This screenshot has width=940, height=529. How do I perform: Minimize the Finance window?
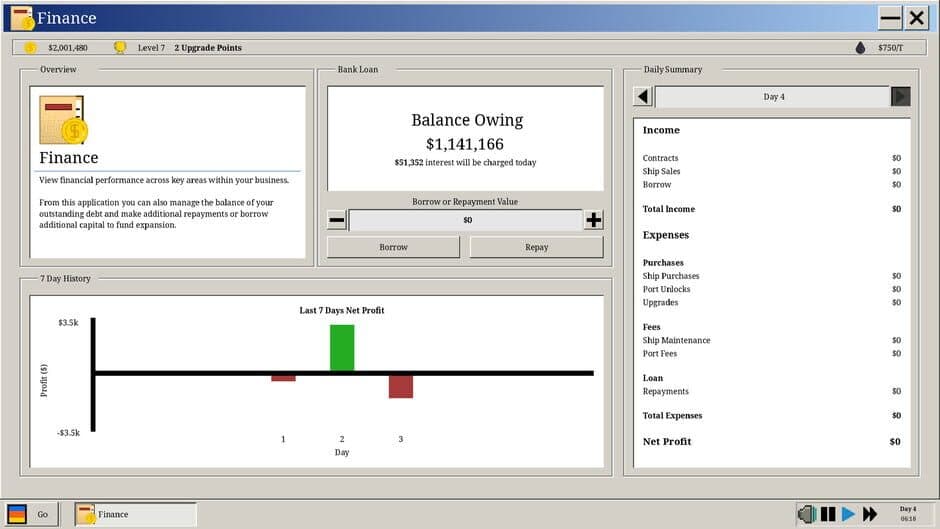(x=890, y=18)
